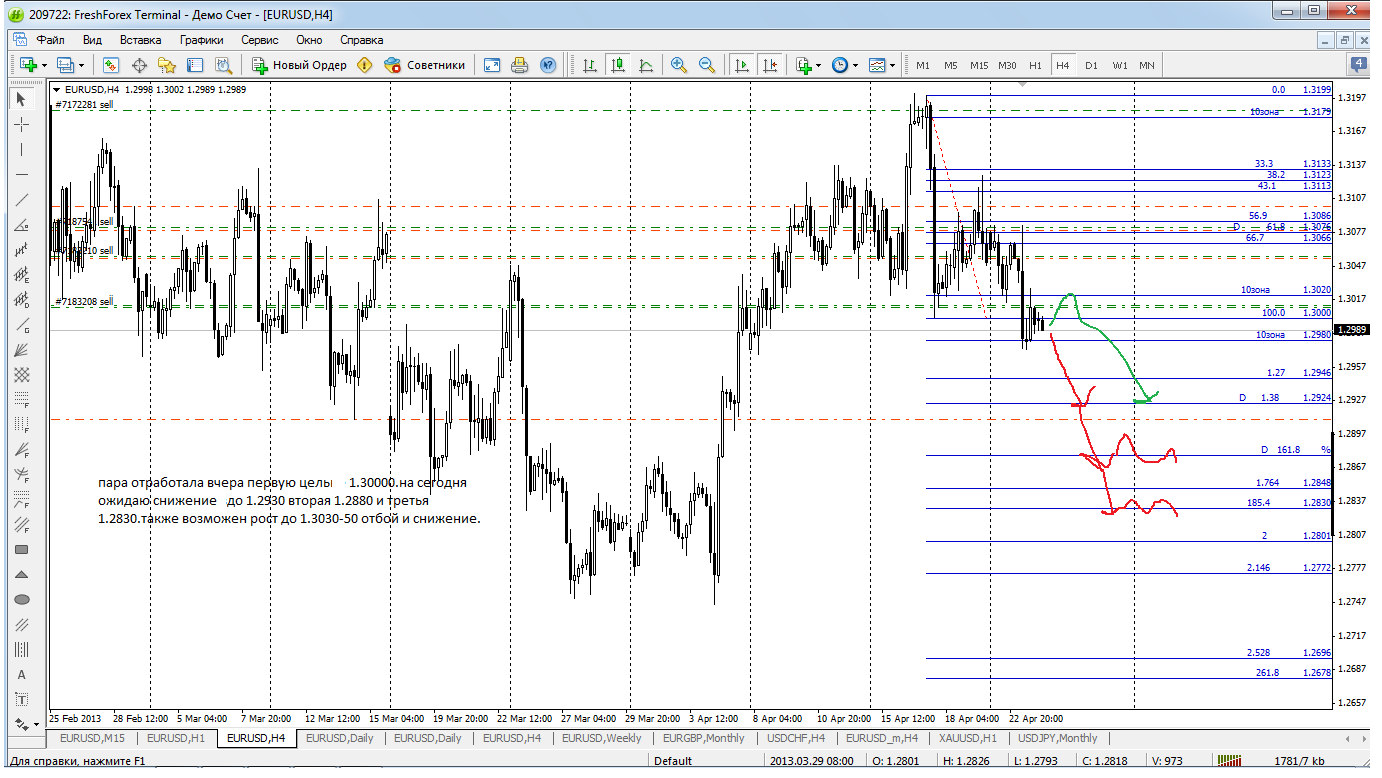Click the Советники expert advisors button
1382x778 pixels.
425,65
